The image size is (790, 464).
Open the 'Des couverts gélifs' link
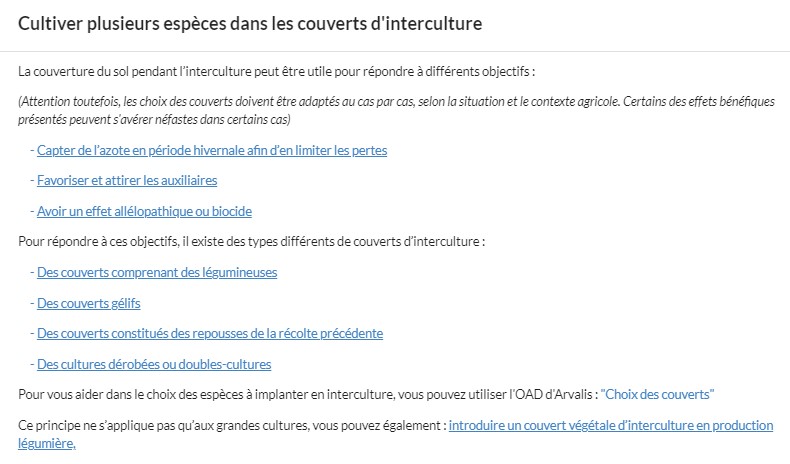89,303
